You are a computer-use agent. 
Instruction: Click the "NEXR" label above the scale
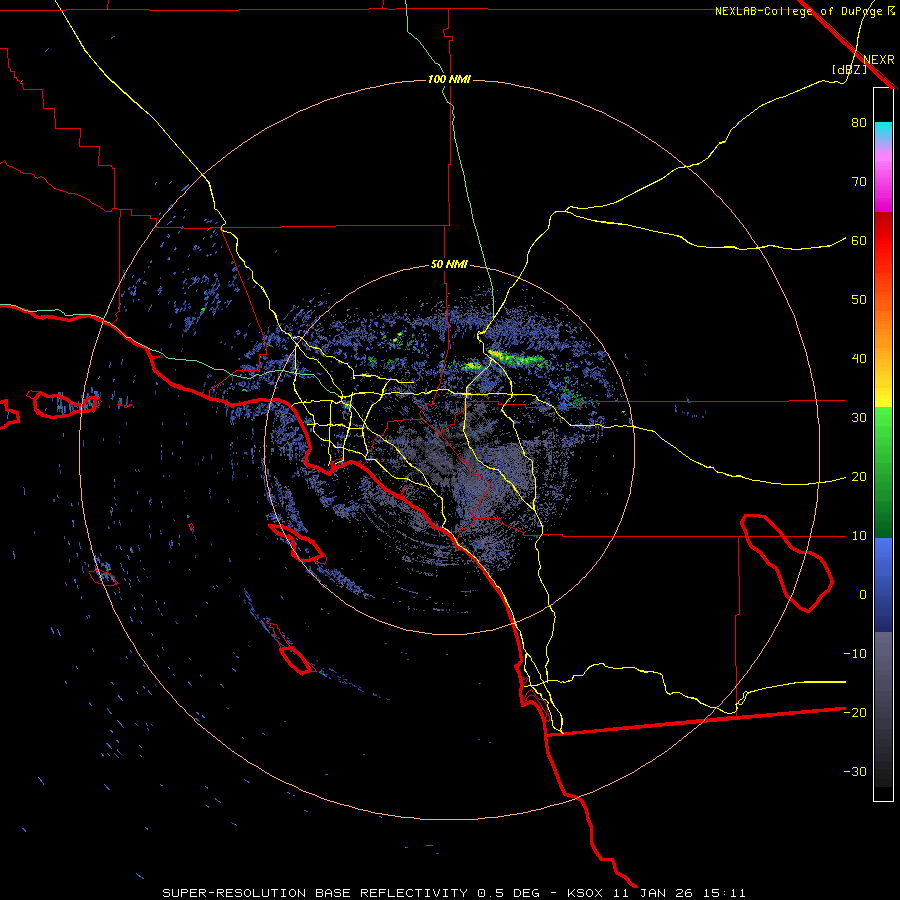pos(879,60)
